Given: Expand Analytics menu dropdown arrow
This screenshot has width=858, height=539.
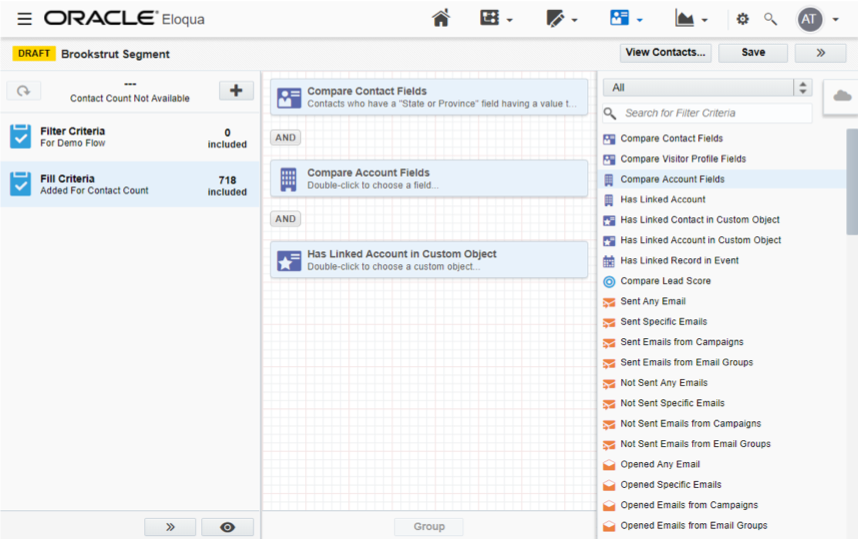Looking at the screenshot, I should point(705,20).
